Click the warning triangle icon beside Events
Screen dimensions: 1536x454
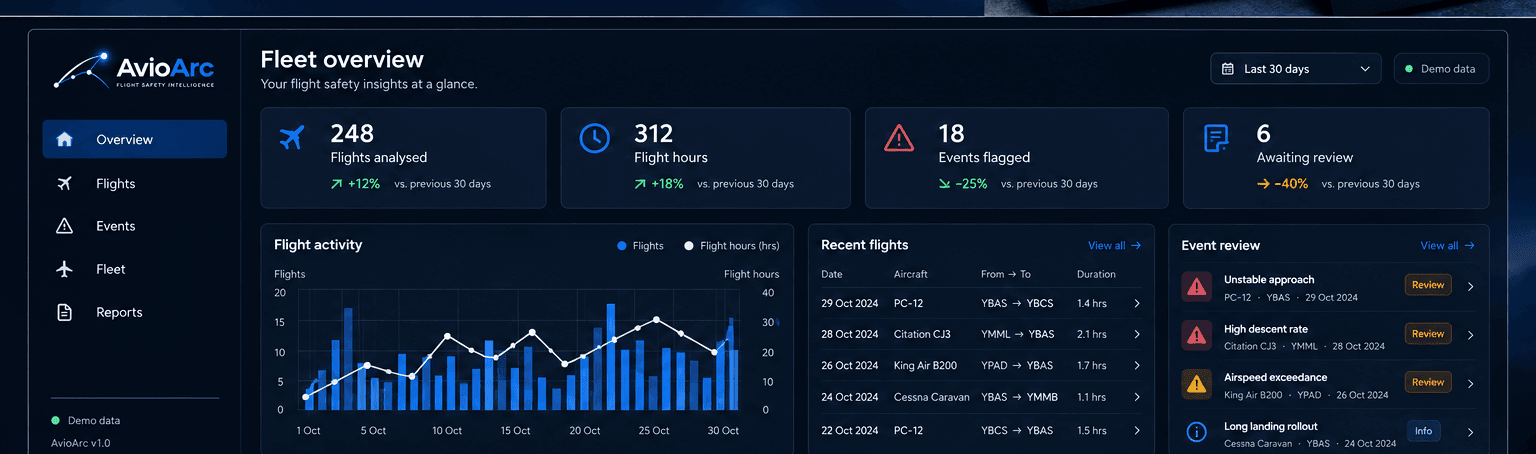pyautogui.click(x=65, y=226)
